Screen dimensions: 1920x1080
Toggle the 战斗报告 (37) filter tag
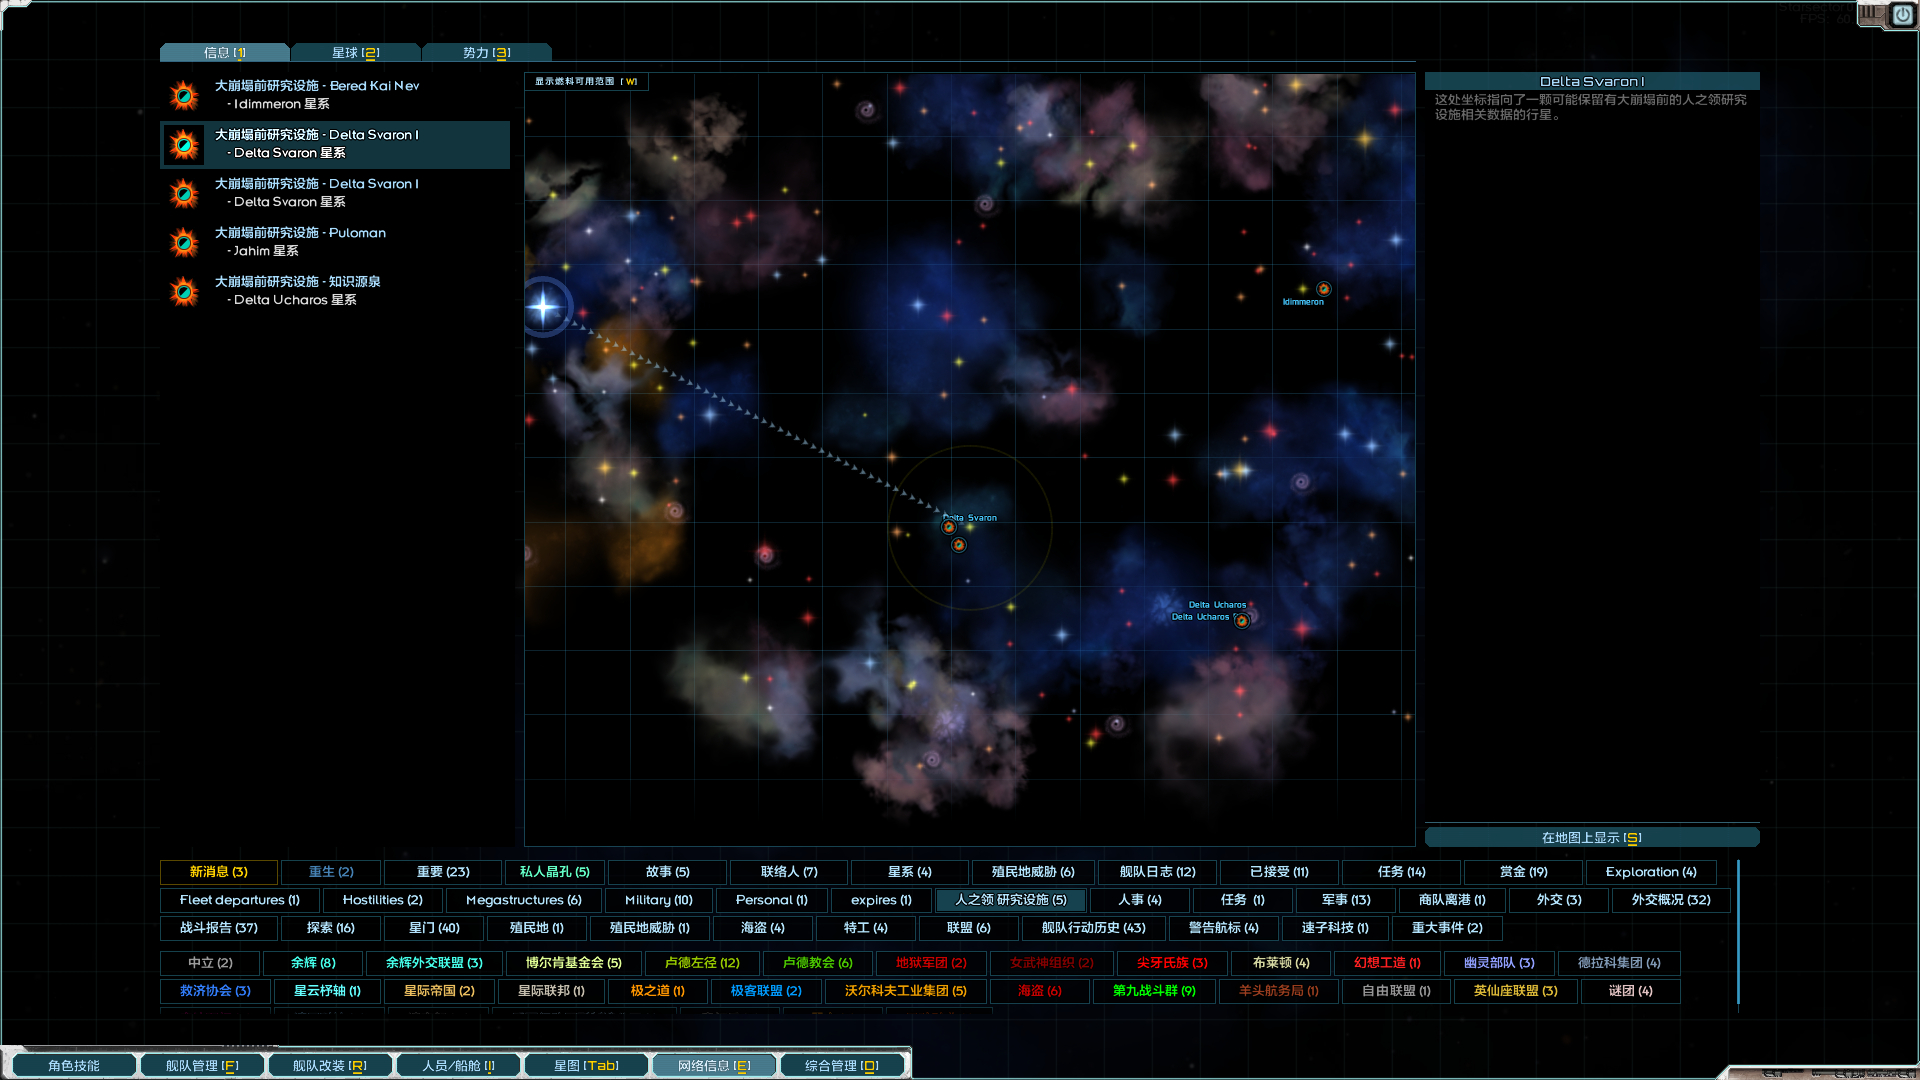click(218, 928)
